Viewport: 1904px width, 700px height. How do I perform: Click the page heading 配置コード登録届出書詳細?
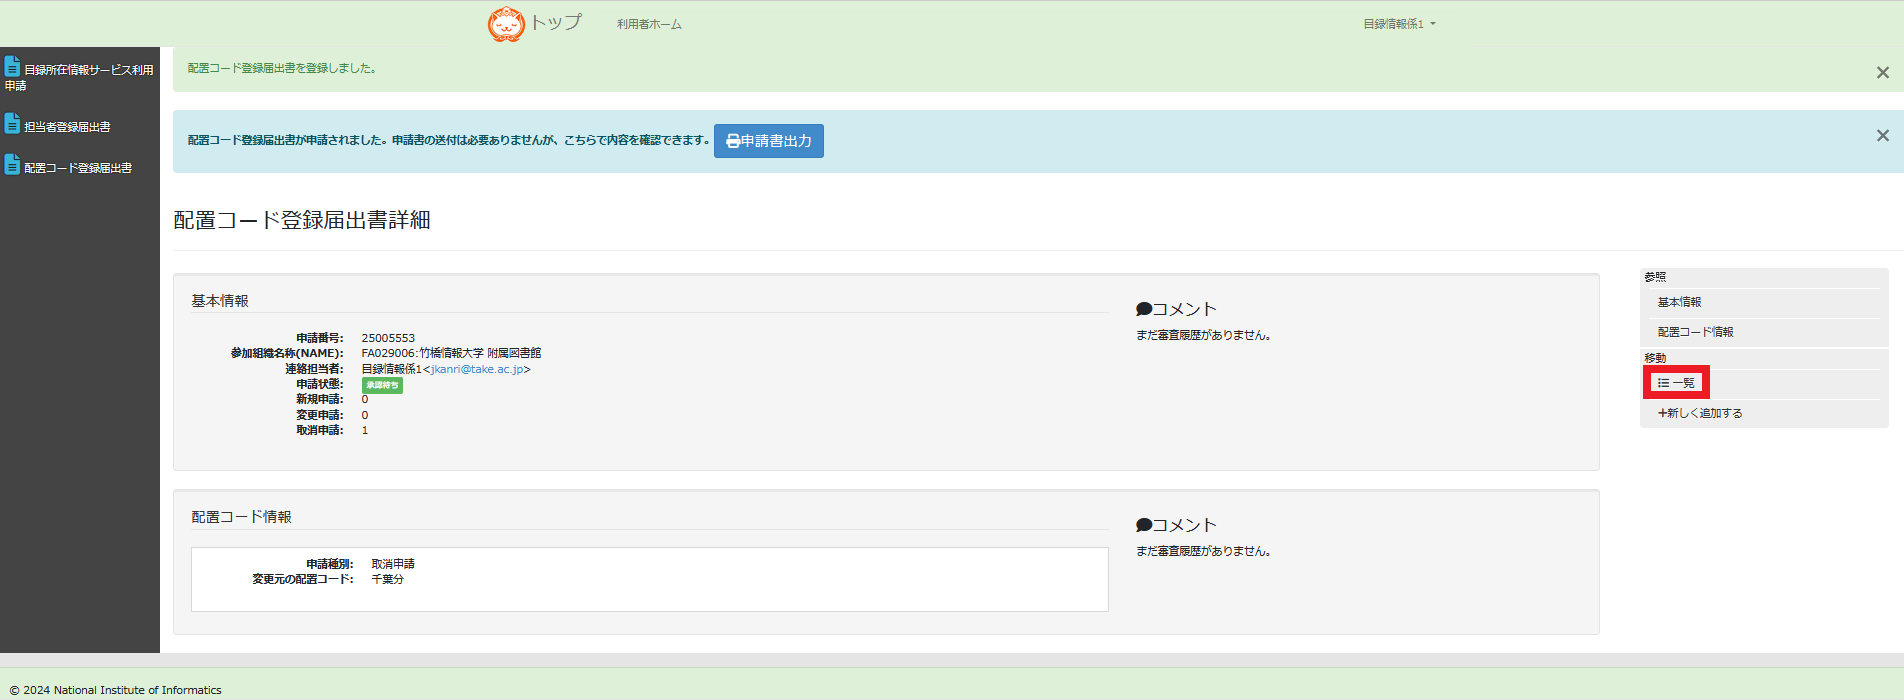point(302,220)
